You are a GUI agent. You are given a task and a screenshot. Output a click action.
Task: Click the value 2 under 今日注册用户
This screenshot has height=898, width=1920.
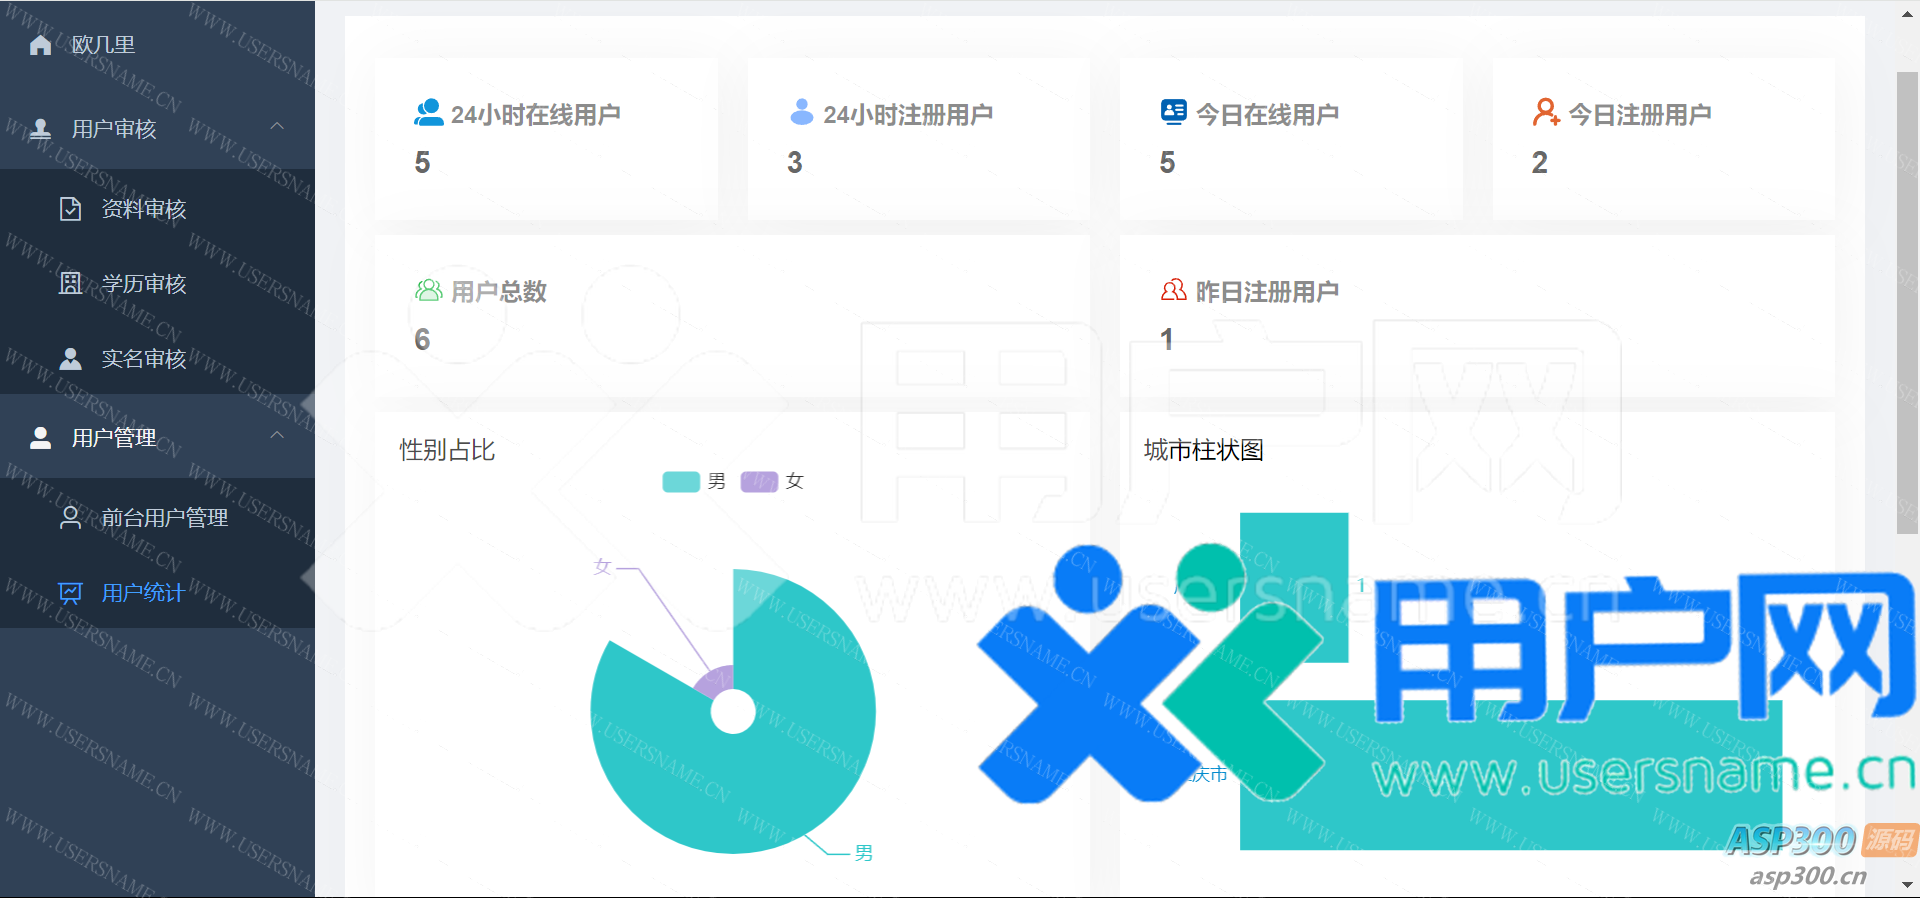[1540, 163]
